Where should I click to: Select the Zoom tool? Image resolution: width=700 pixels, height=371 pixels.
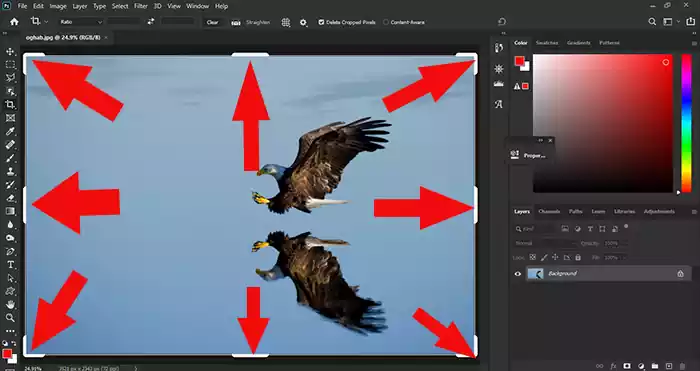(10, 318)
